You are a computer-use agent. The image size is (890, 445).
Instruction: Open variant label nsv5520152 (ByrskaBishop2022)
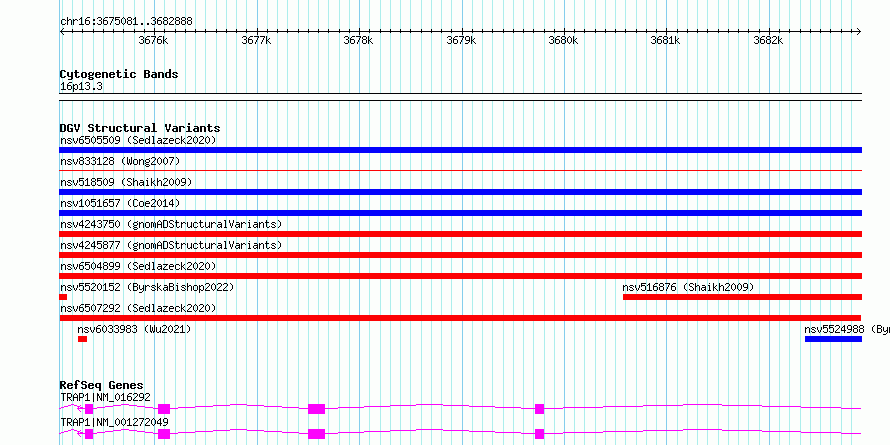pos(147,287)
